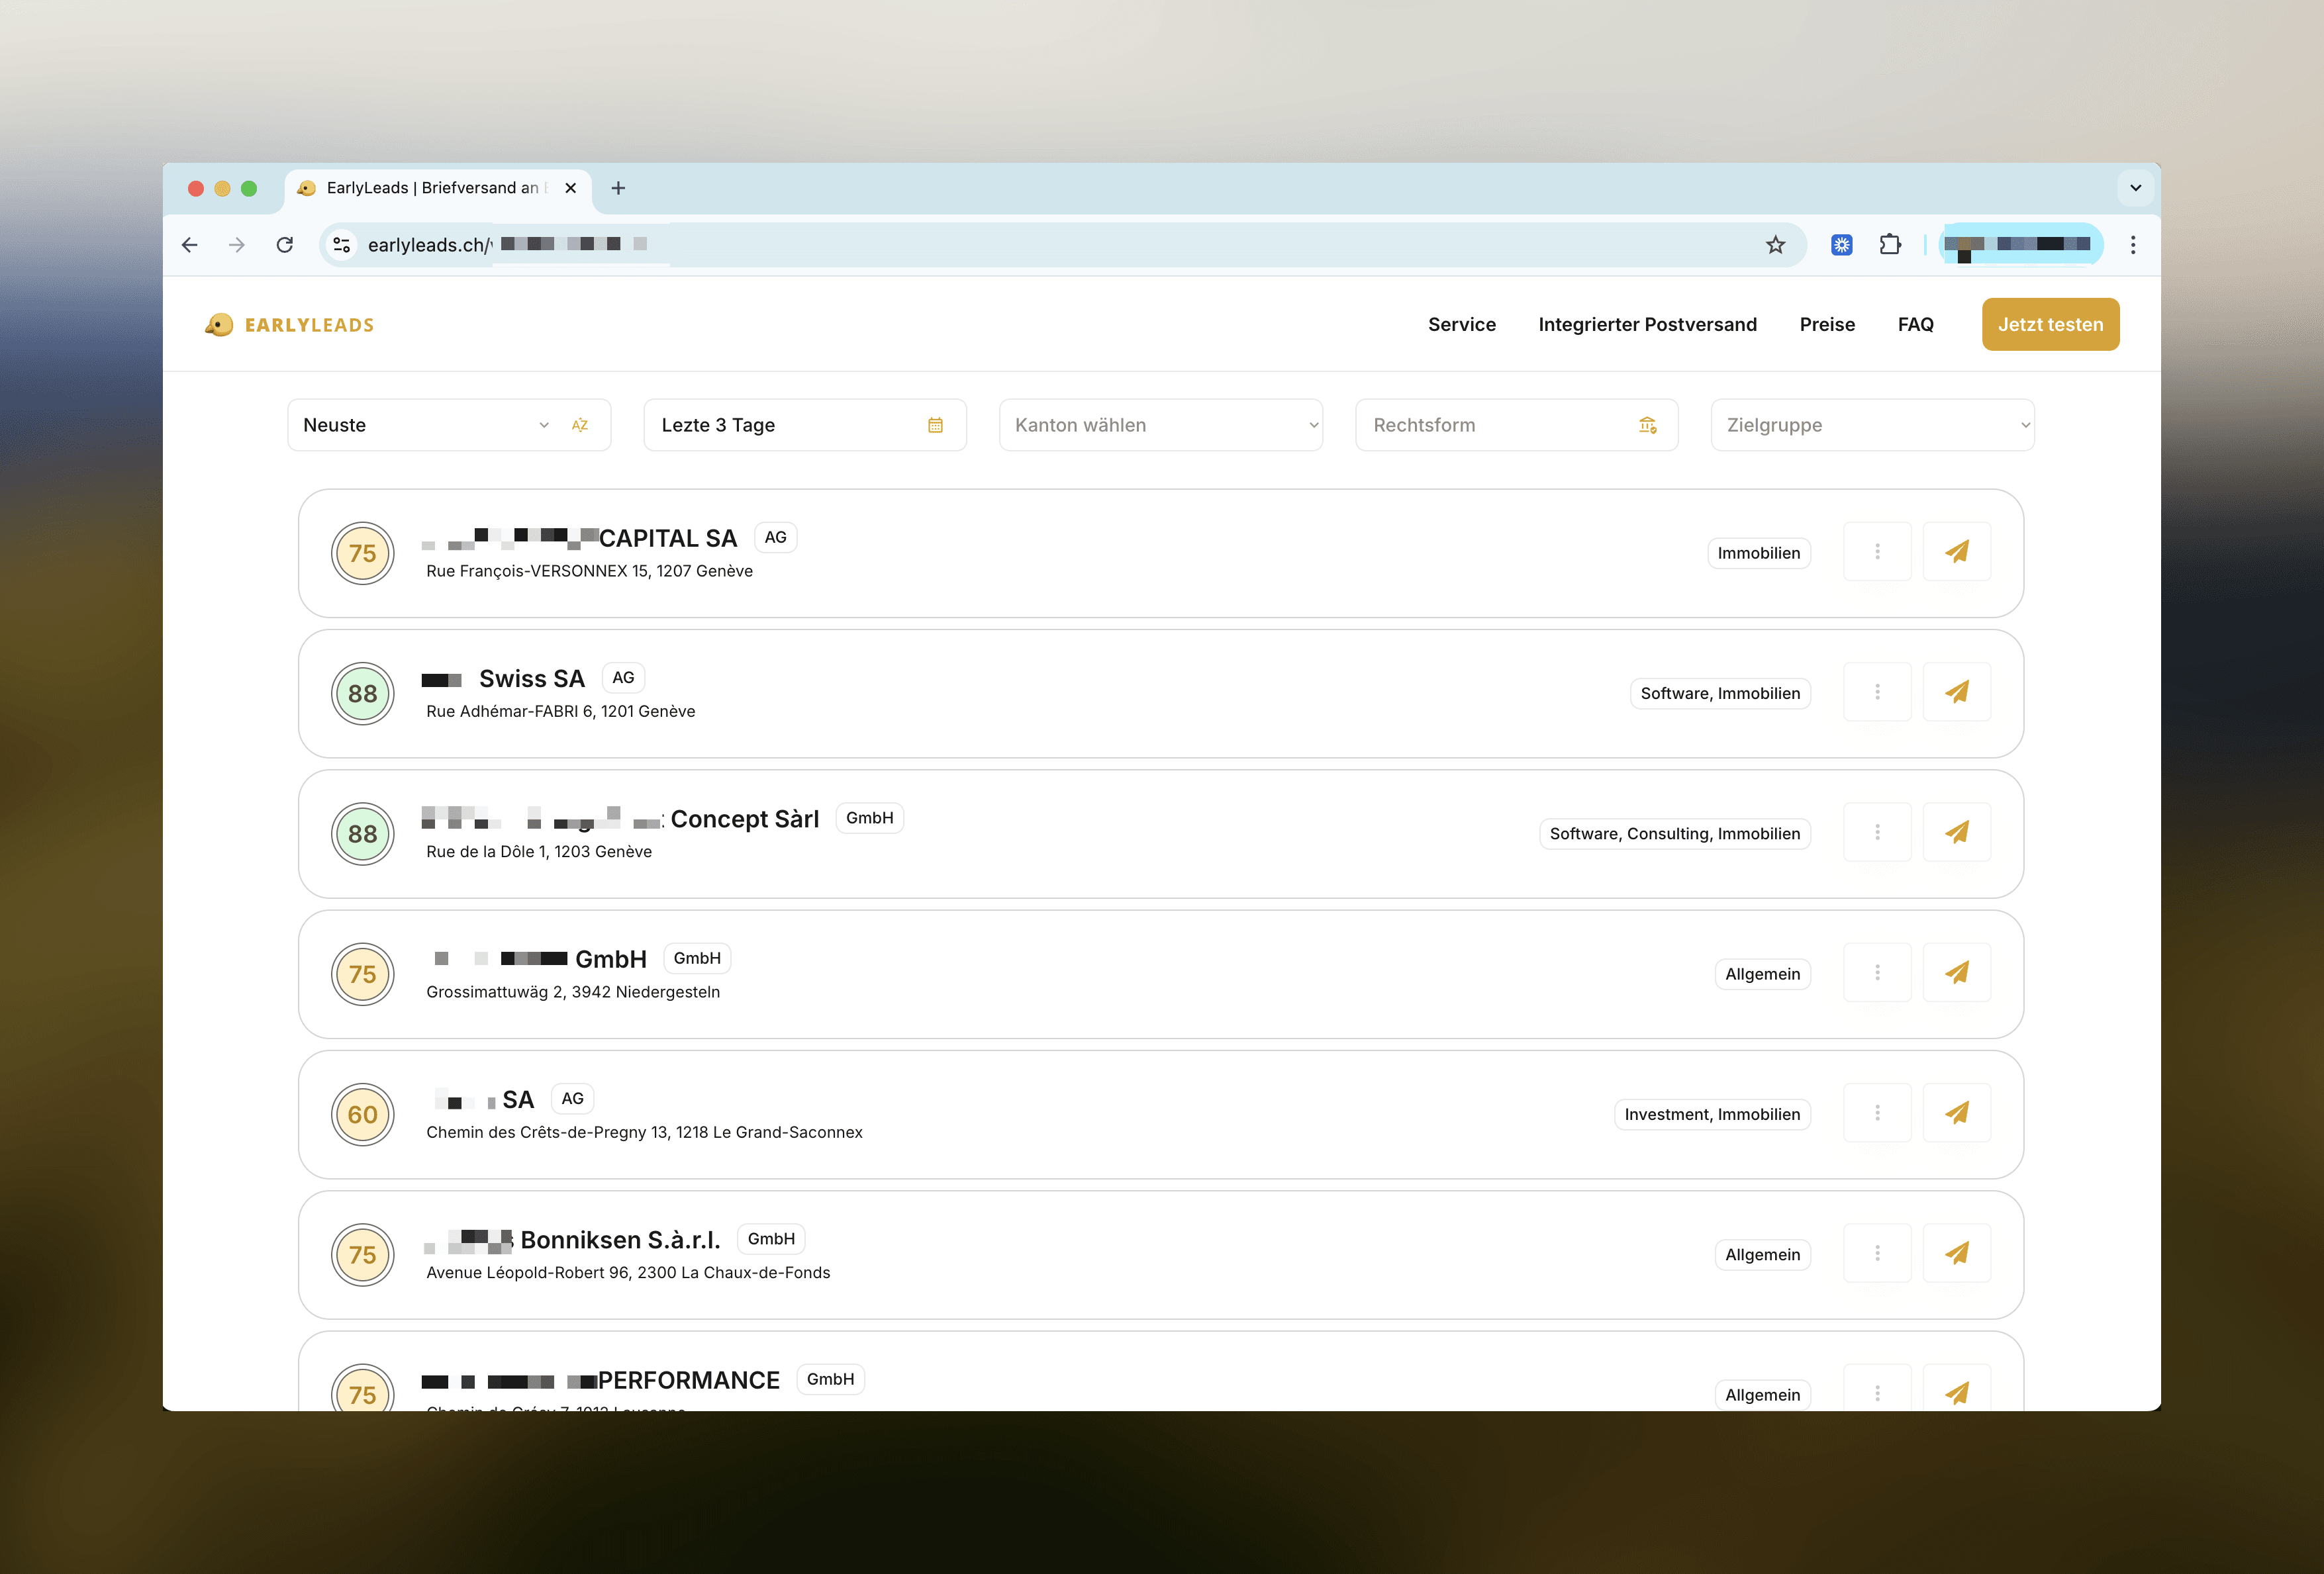Click A-Z sort icon beside Neuste
This screenshot has width=2324, height=1574.
[579, 425]
